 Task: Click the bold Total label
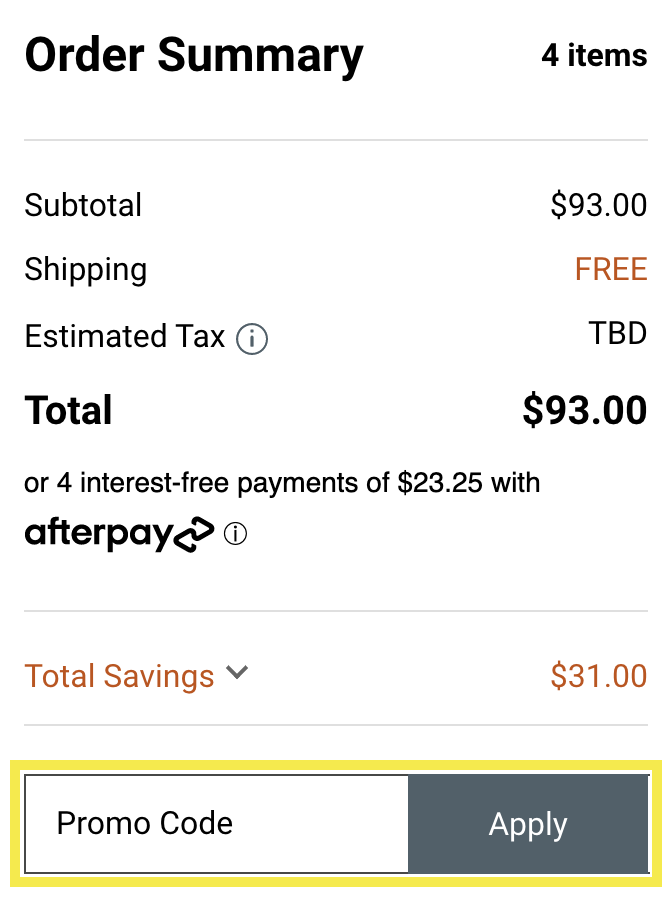(x=68, y=410)
